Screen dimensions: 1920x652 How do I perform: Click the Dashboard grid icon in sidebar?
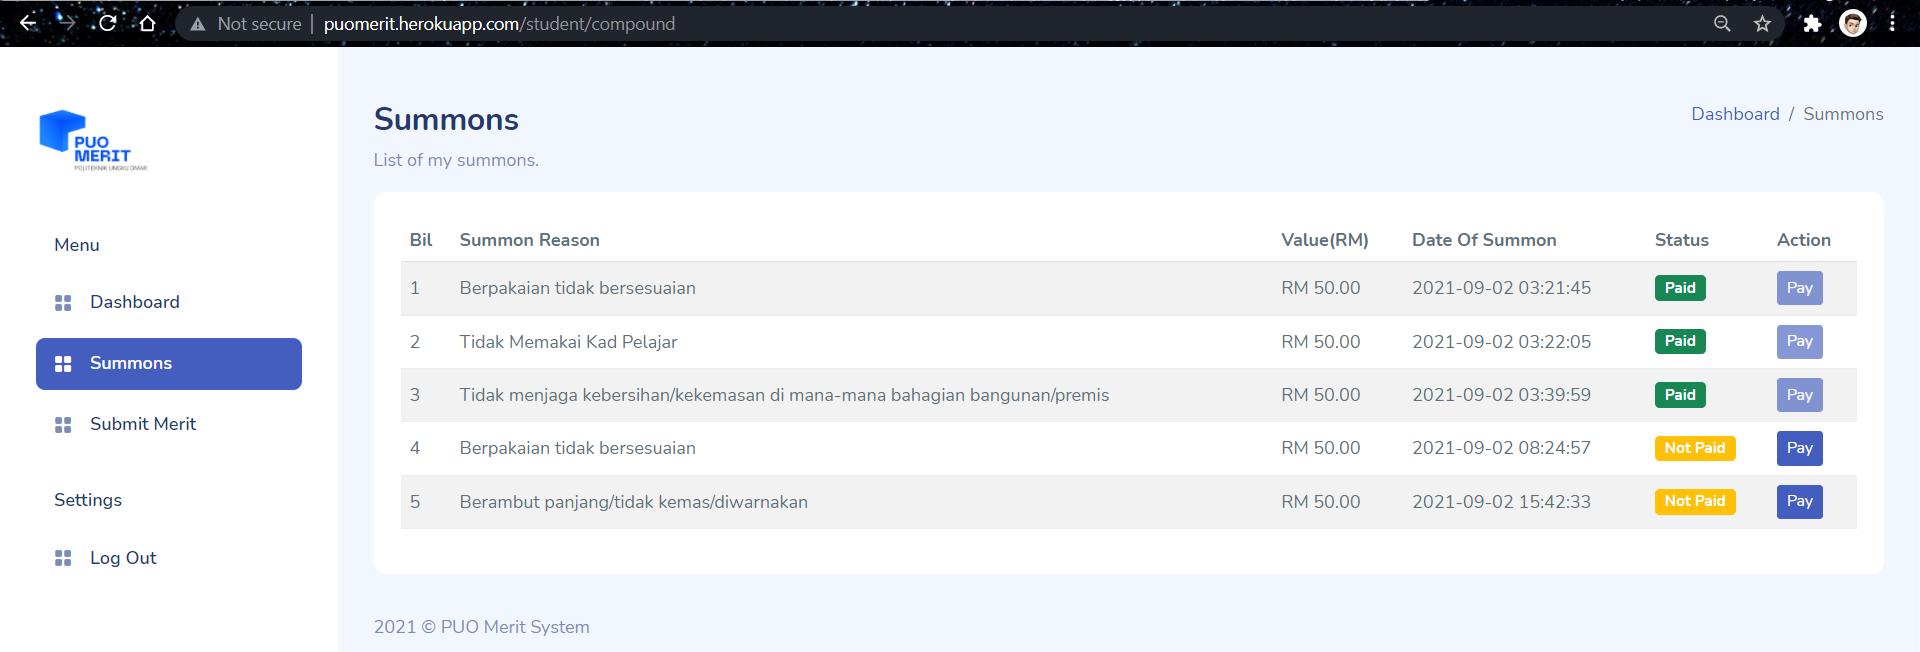tap(63, 303)
